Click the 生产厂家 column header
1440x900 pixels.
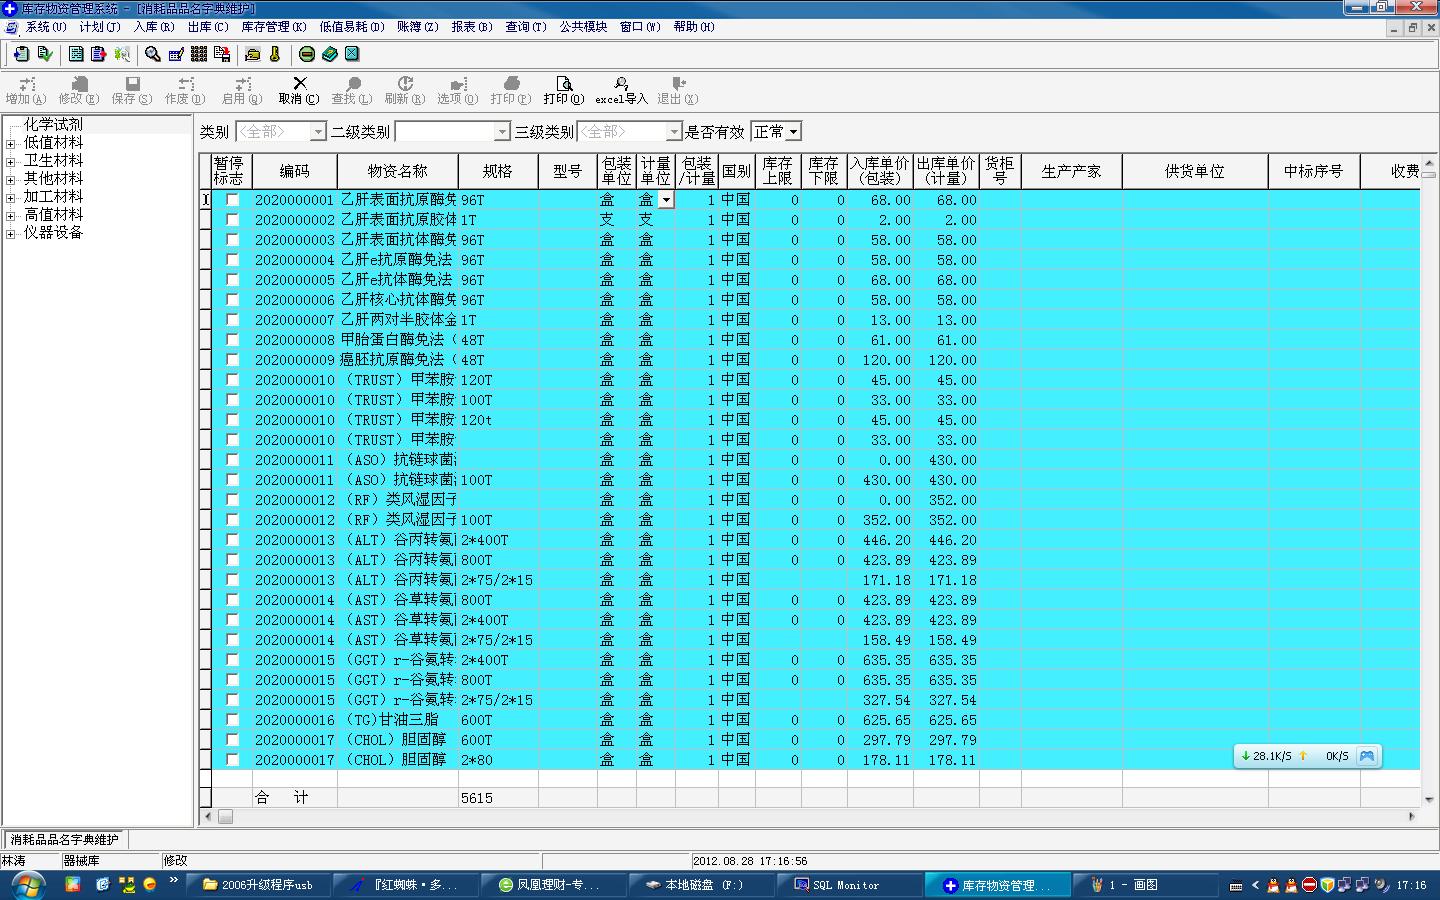tap(1071, 171)
